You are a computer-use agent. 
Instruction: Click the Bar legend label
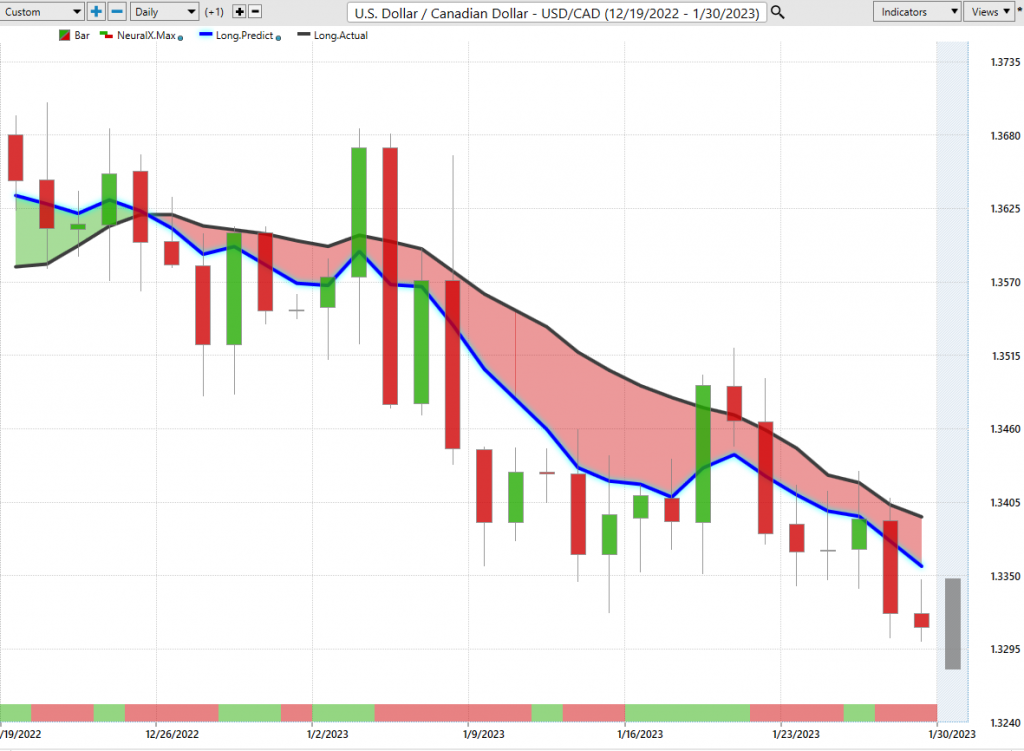pos(82,35)
